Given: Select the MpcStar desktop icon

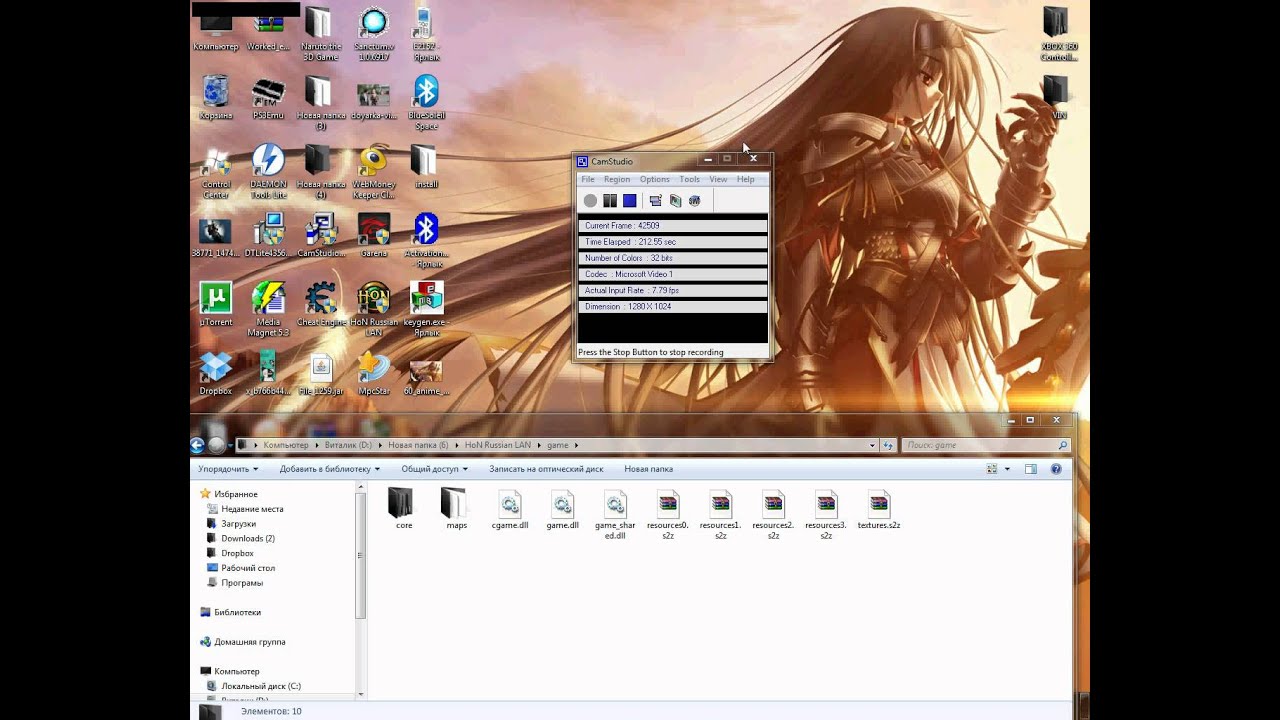Looking at the screenshot, I should coord(374,373).
